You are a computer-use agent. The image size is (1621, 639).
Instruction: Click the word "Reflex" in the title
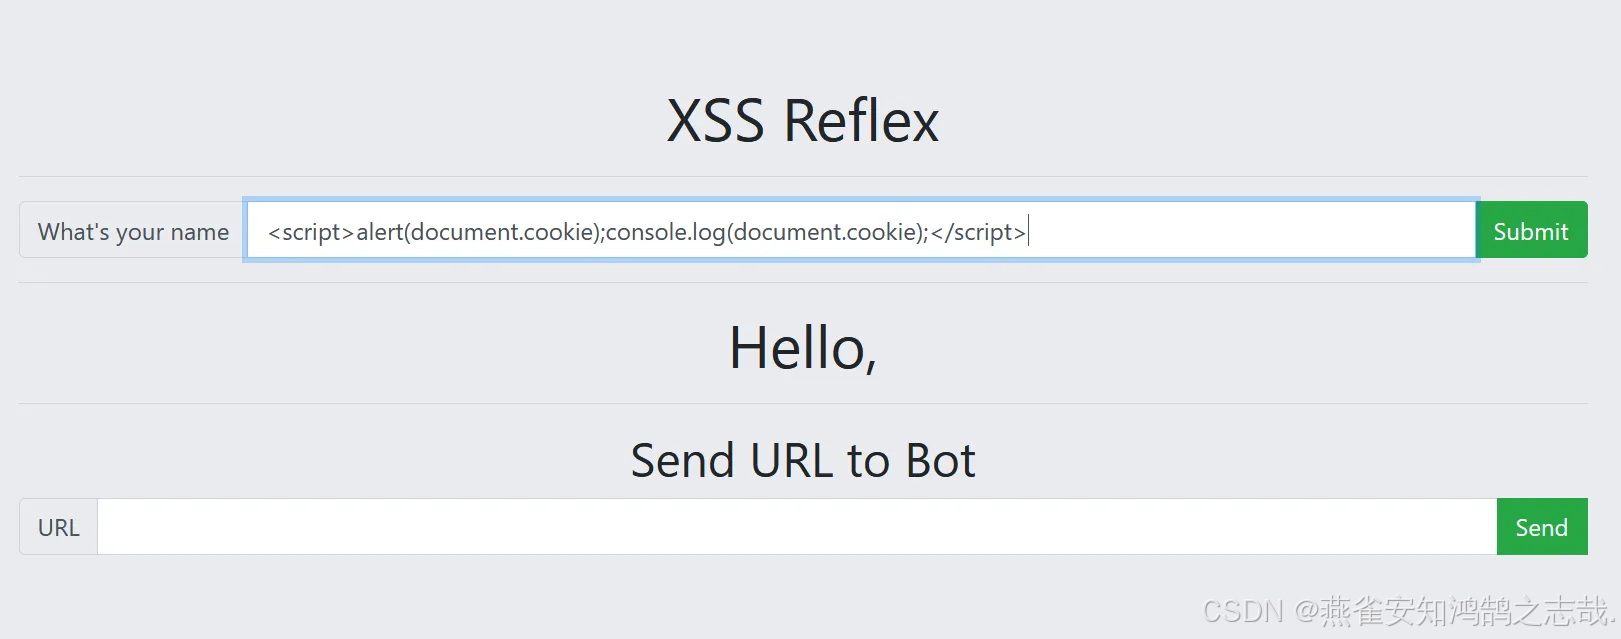pyautogui.click(x=861, y=122)
